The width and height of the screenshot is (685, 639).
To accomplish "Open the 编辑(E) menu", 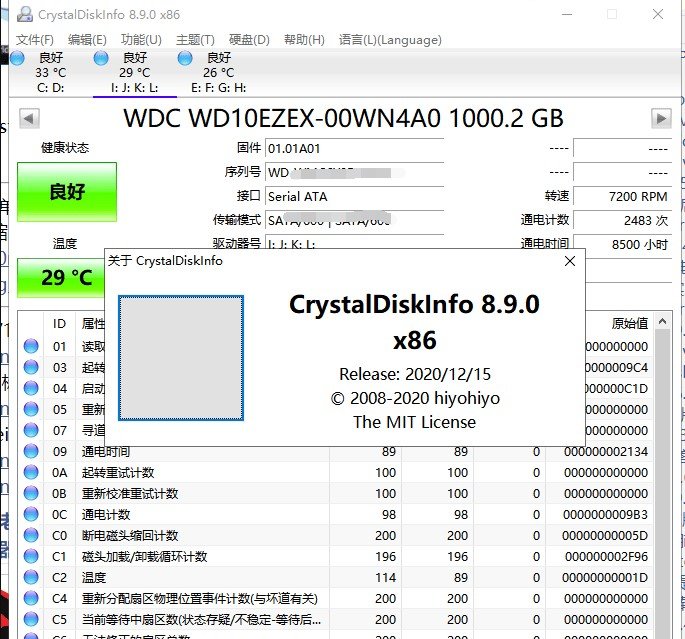I will 87,40.
